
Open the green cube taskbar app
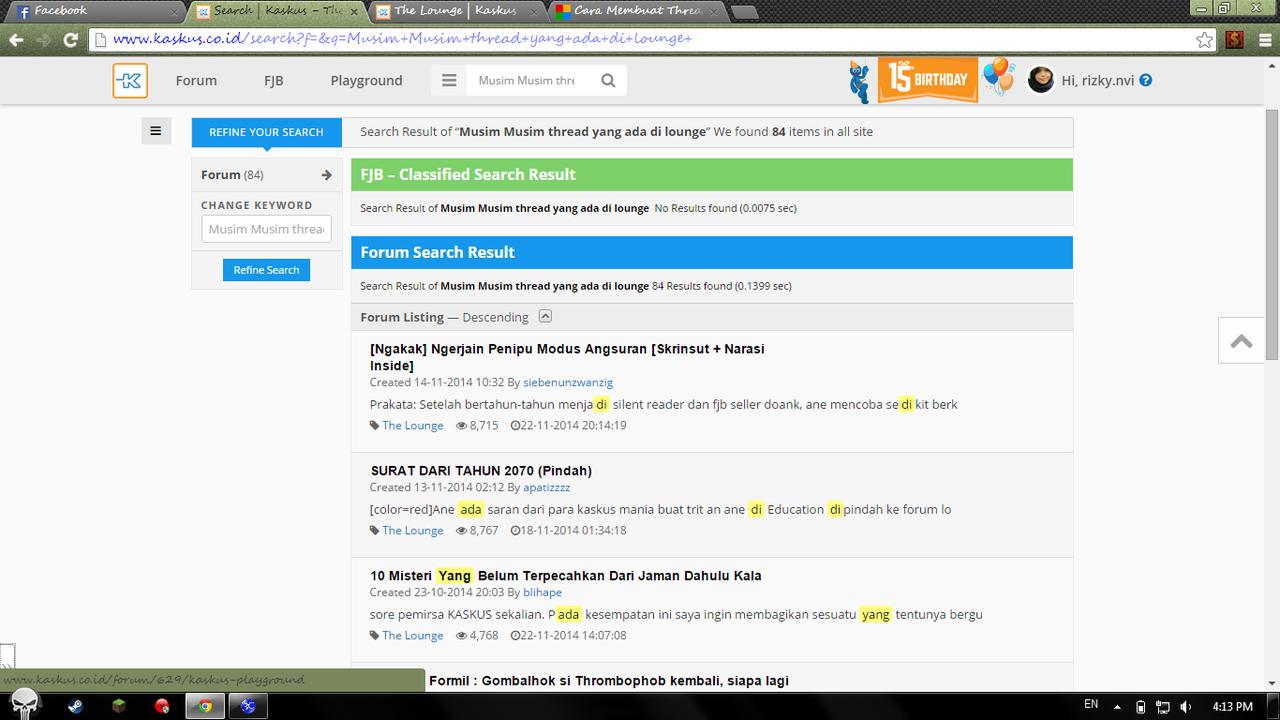click(x=119, y=706)
